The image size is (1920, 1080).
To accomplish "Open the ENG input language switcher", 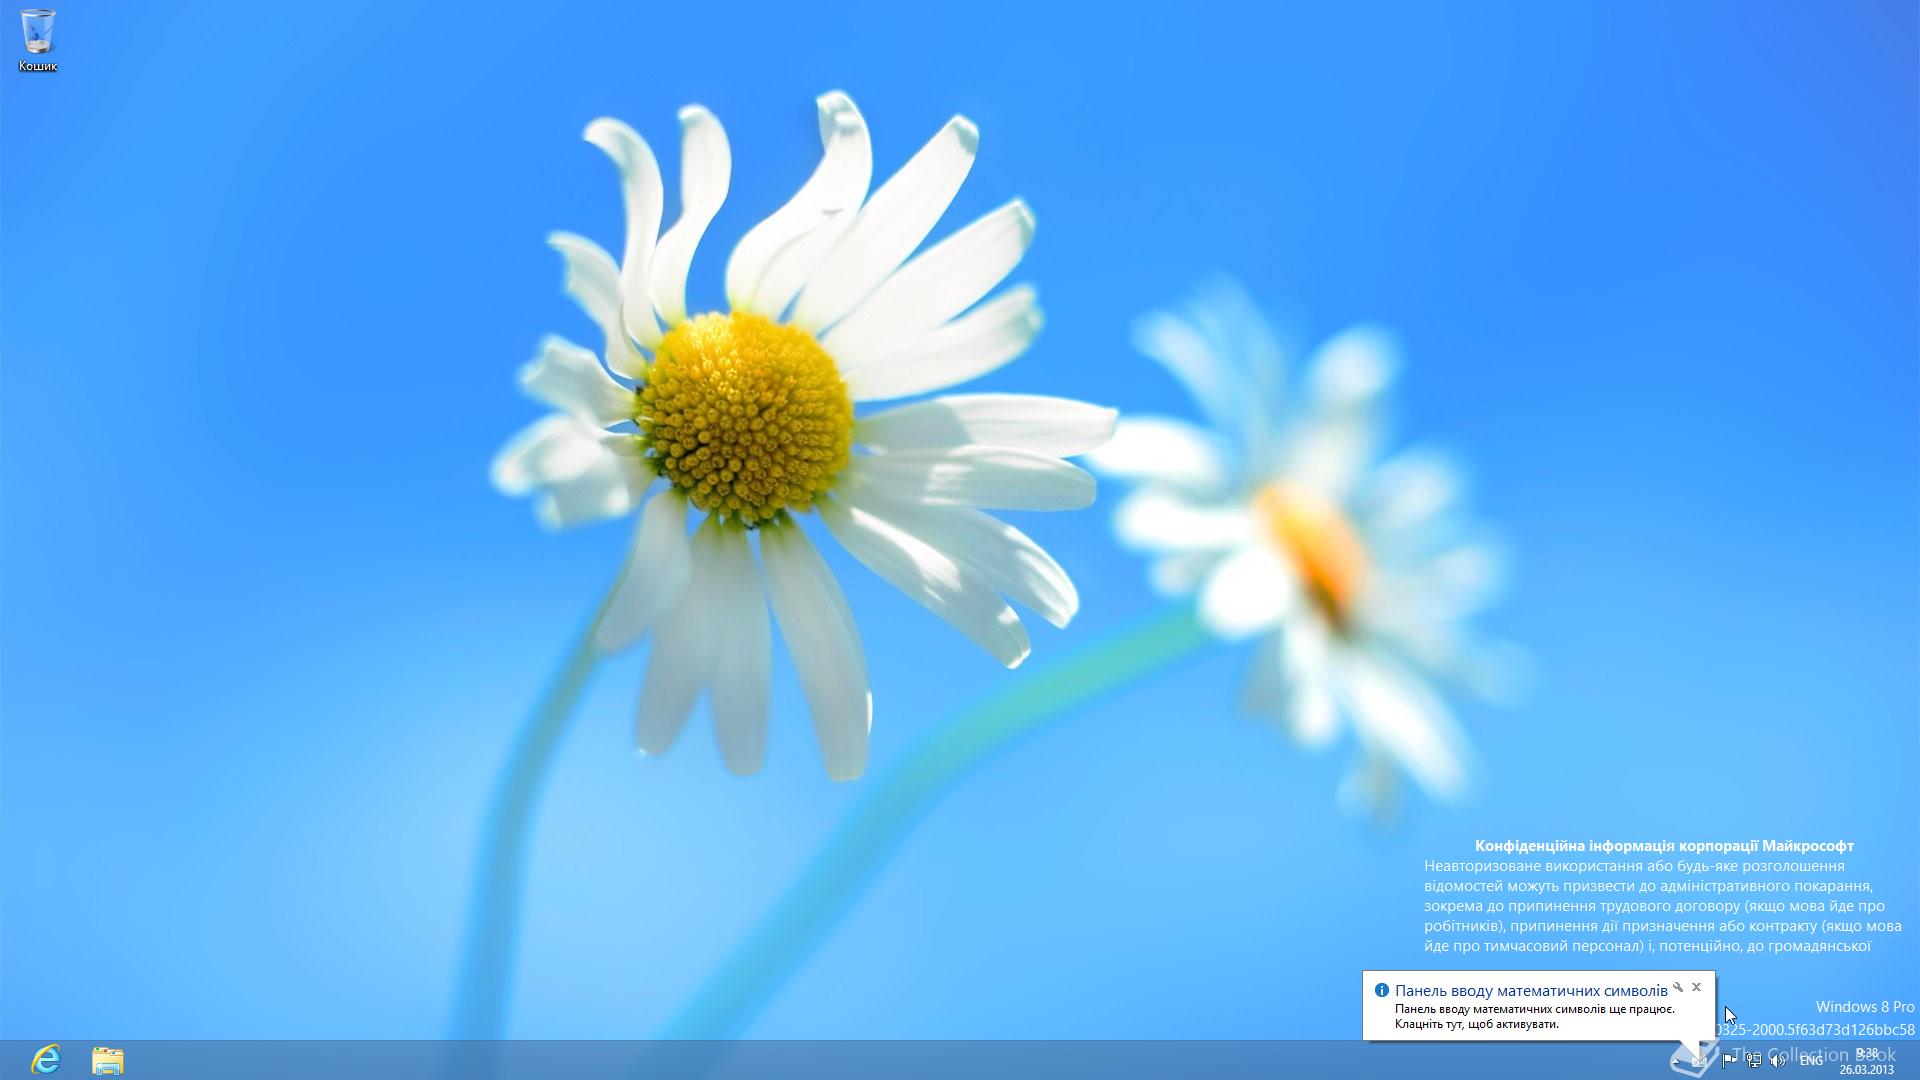I will click(1811, 1061).
